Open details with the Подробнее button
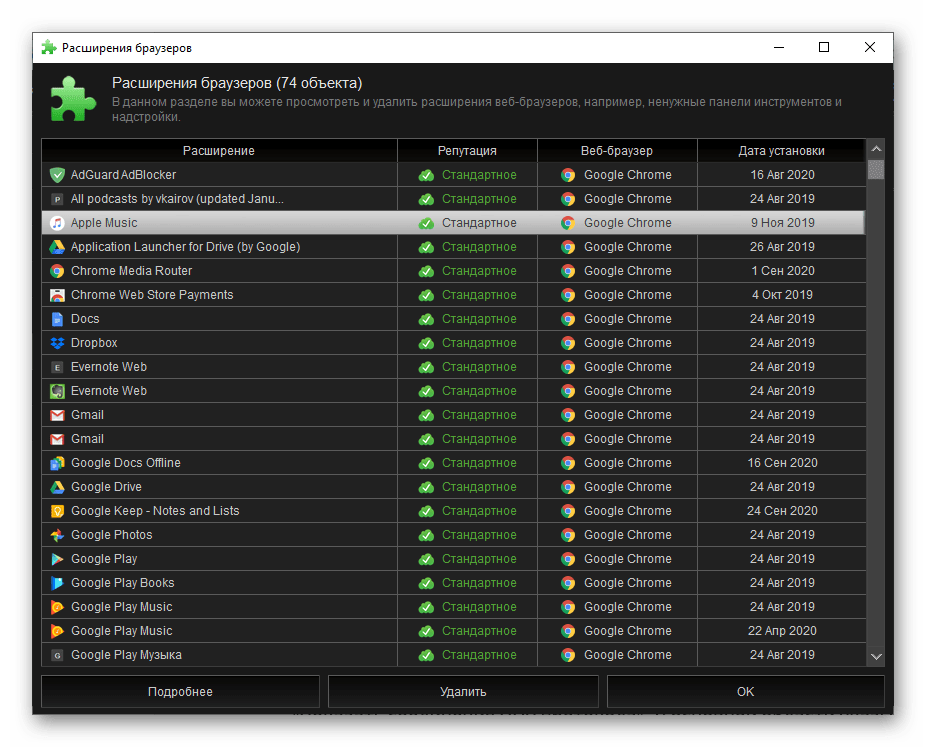926x747 pixels. coord(180,691)
